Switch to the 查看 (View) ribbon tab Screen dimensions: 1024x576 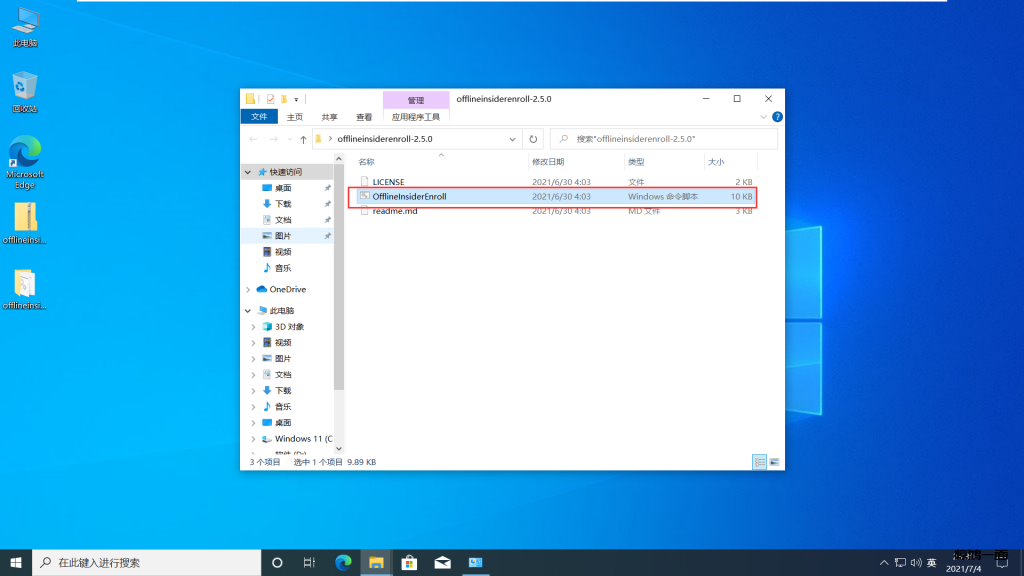364,117
